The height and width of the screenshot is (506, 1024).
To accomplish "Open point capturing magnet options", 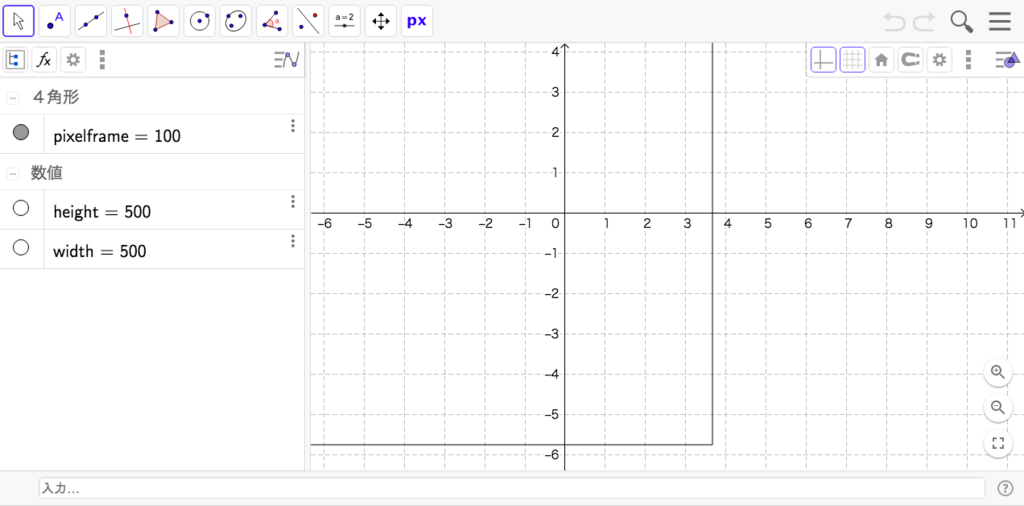I will (x=910, y=60).
